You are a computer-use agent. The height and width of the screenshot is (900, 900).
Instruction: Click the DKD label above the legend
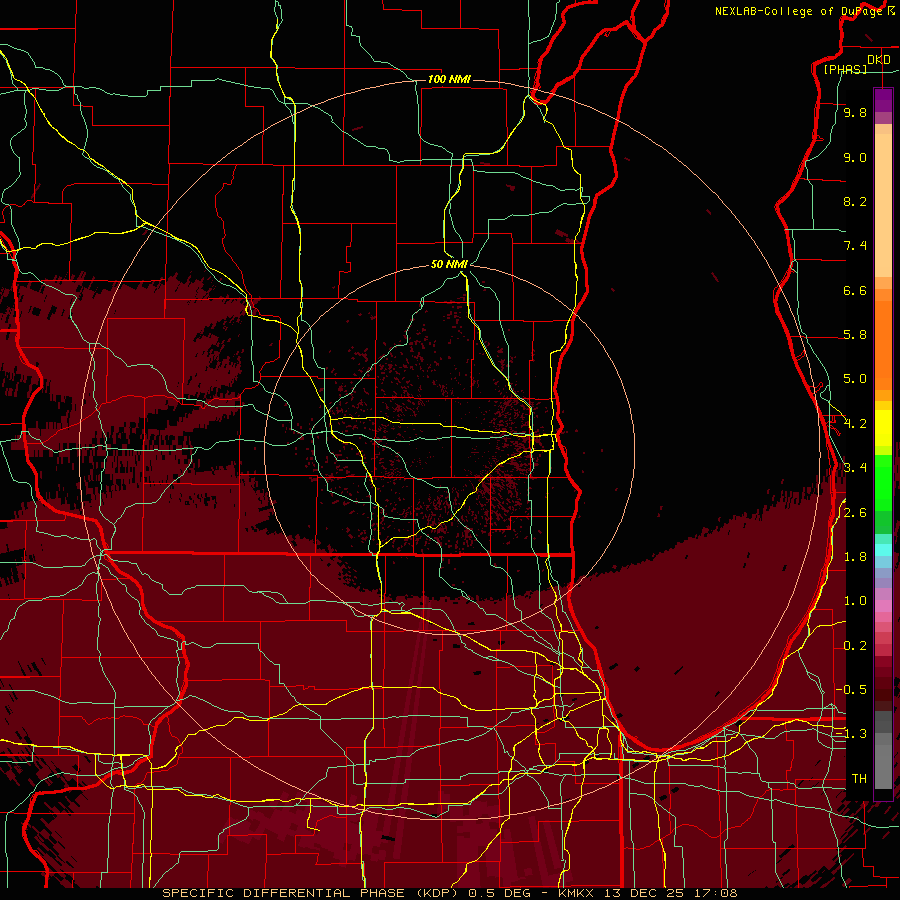[x=879, y=60]
